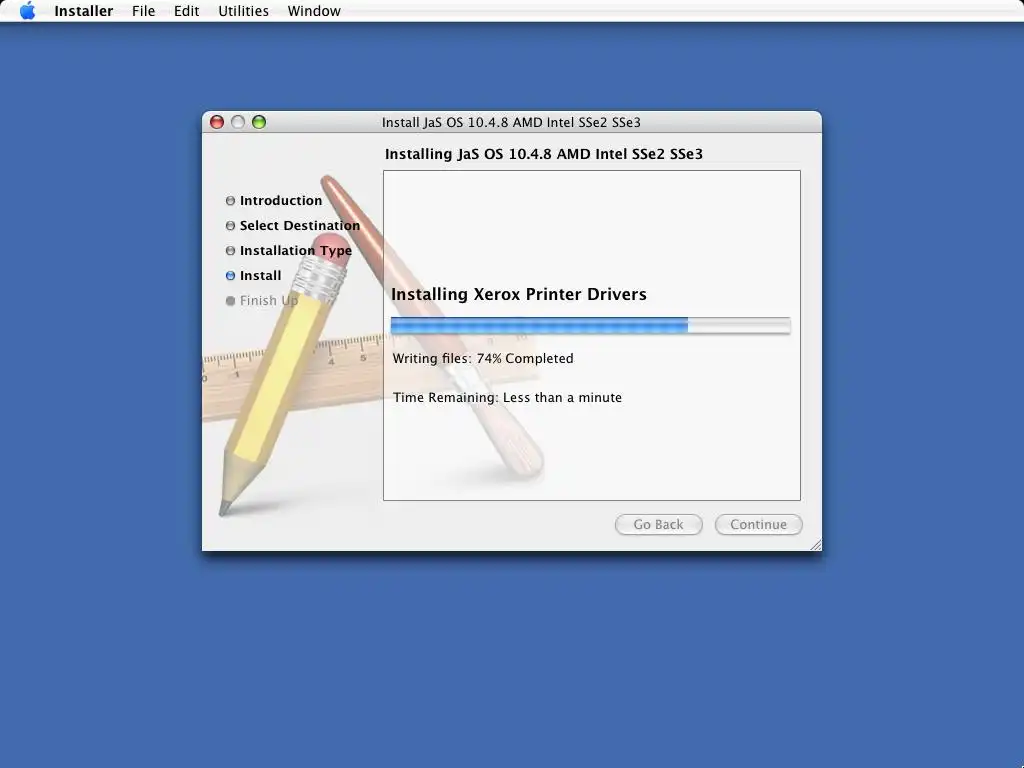This screenshot has width=1024, height=768.
Task: Open the Apple menu
Action: click(27, 10)
